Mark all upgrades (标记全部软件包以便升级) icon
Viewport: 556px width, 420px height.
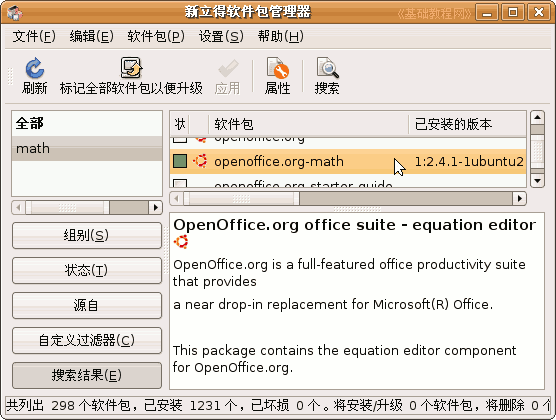pyautogui.click(x=131, y=68)
